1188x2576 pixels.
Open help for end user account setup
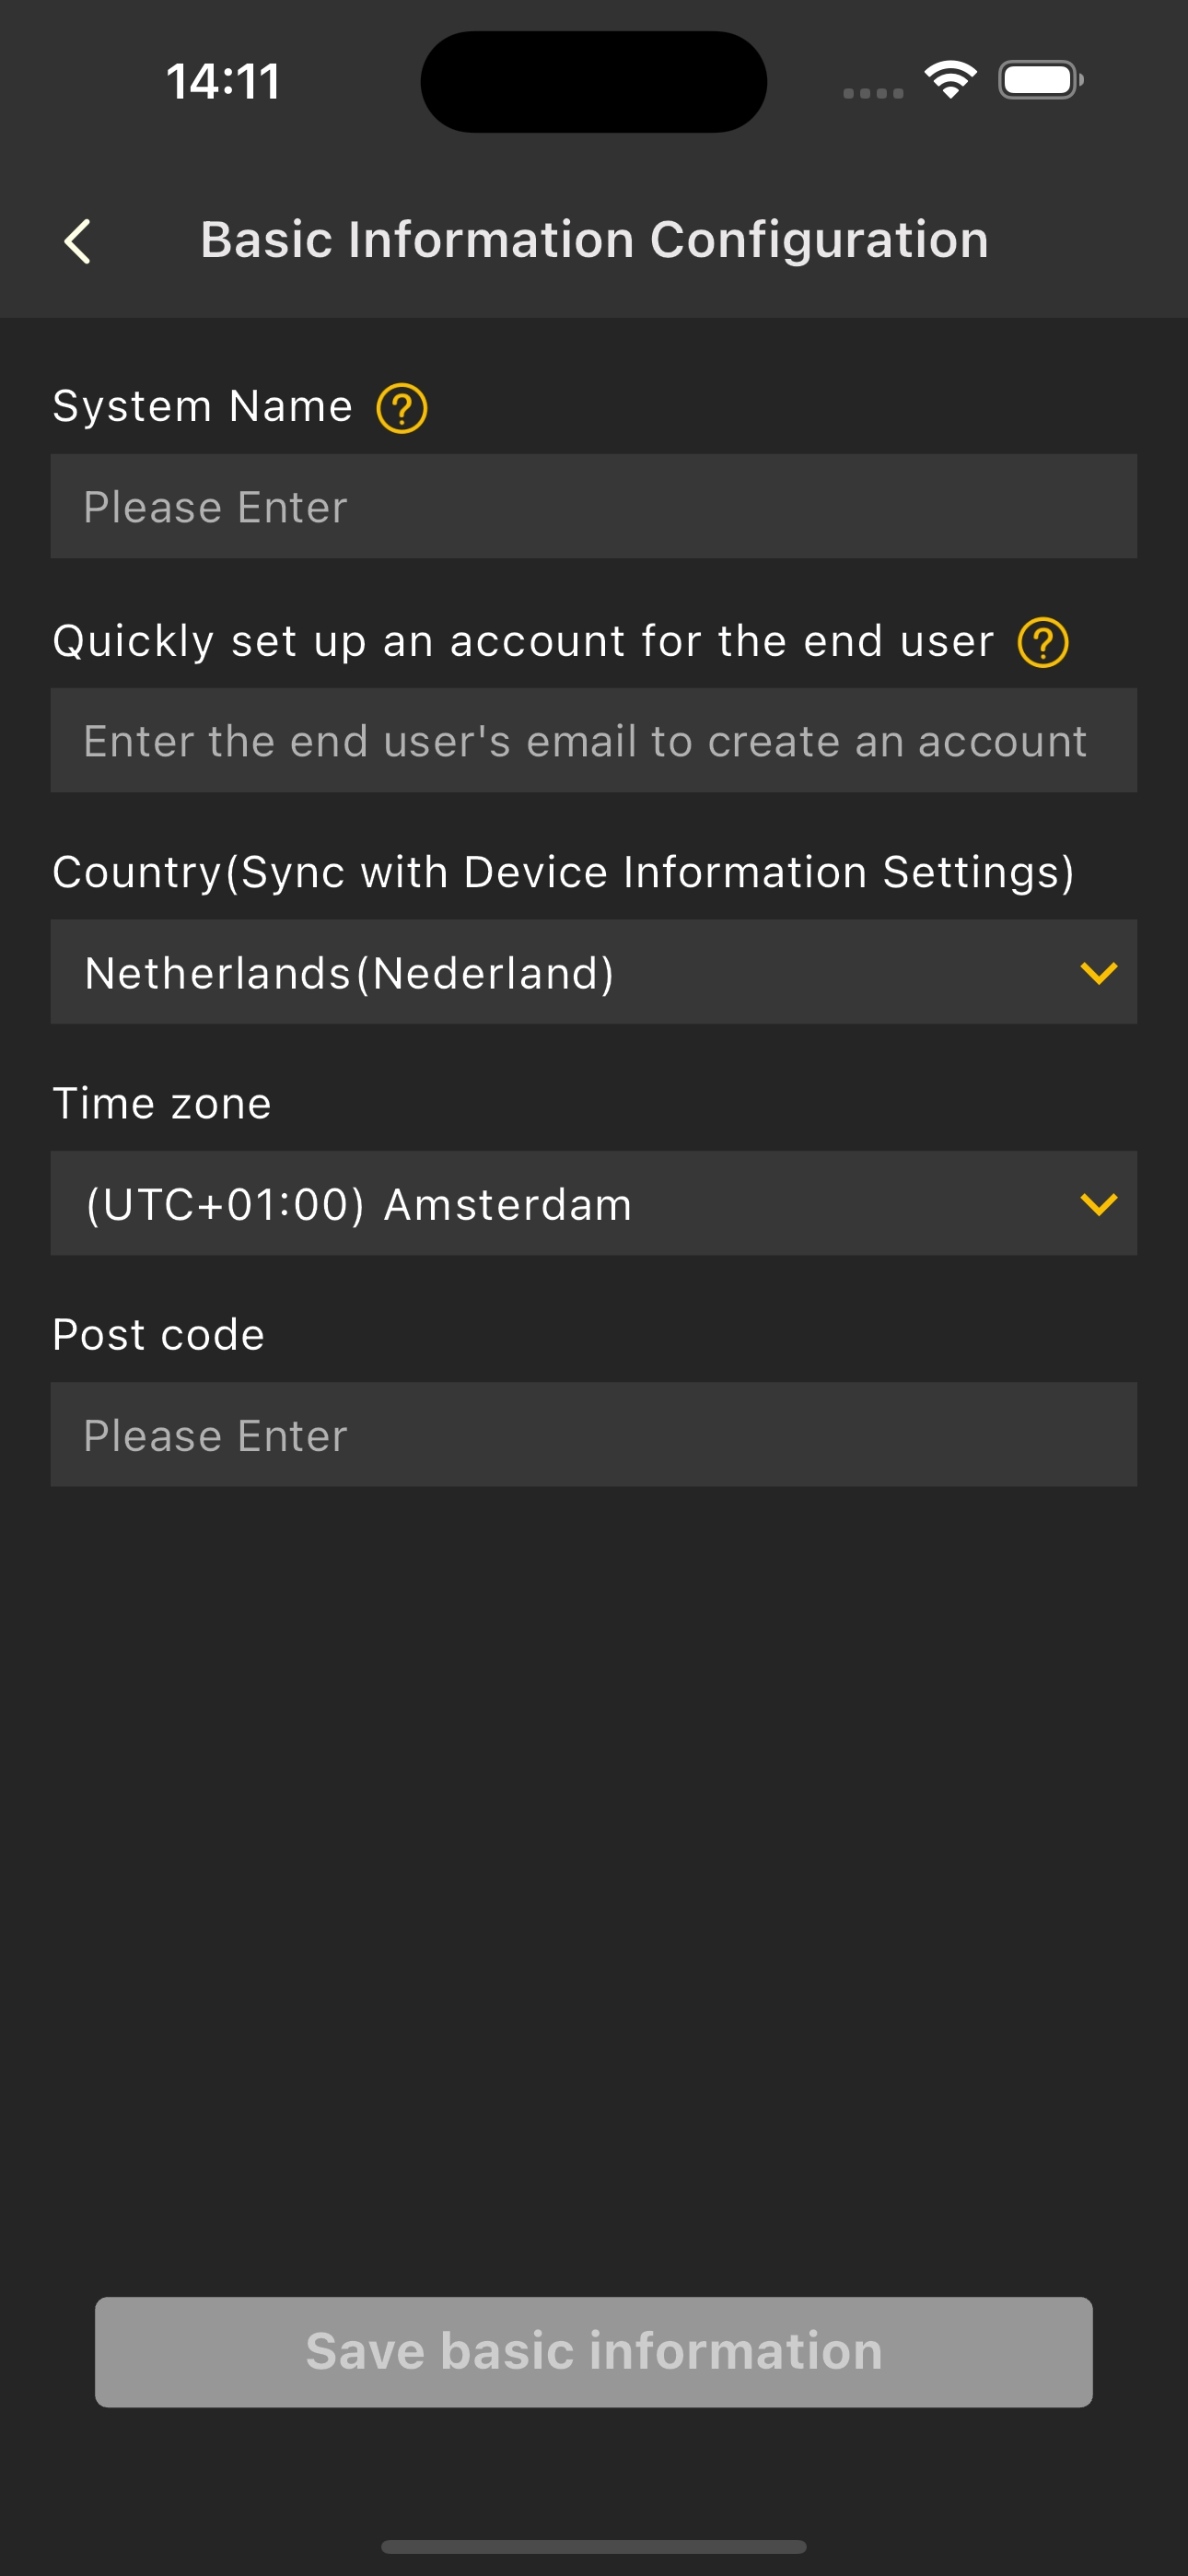click(1043, 642)
